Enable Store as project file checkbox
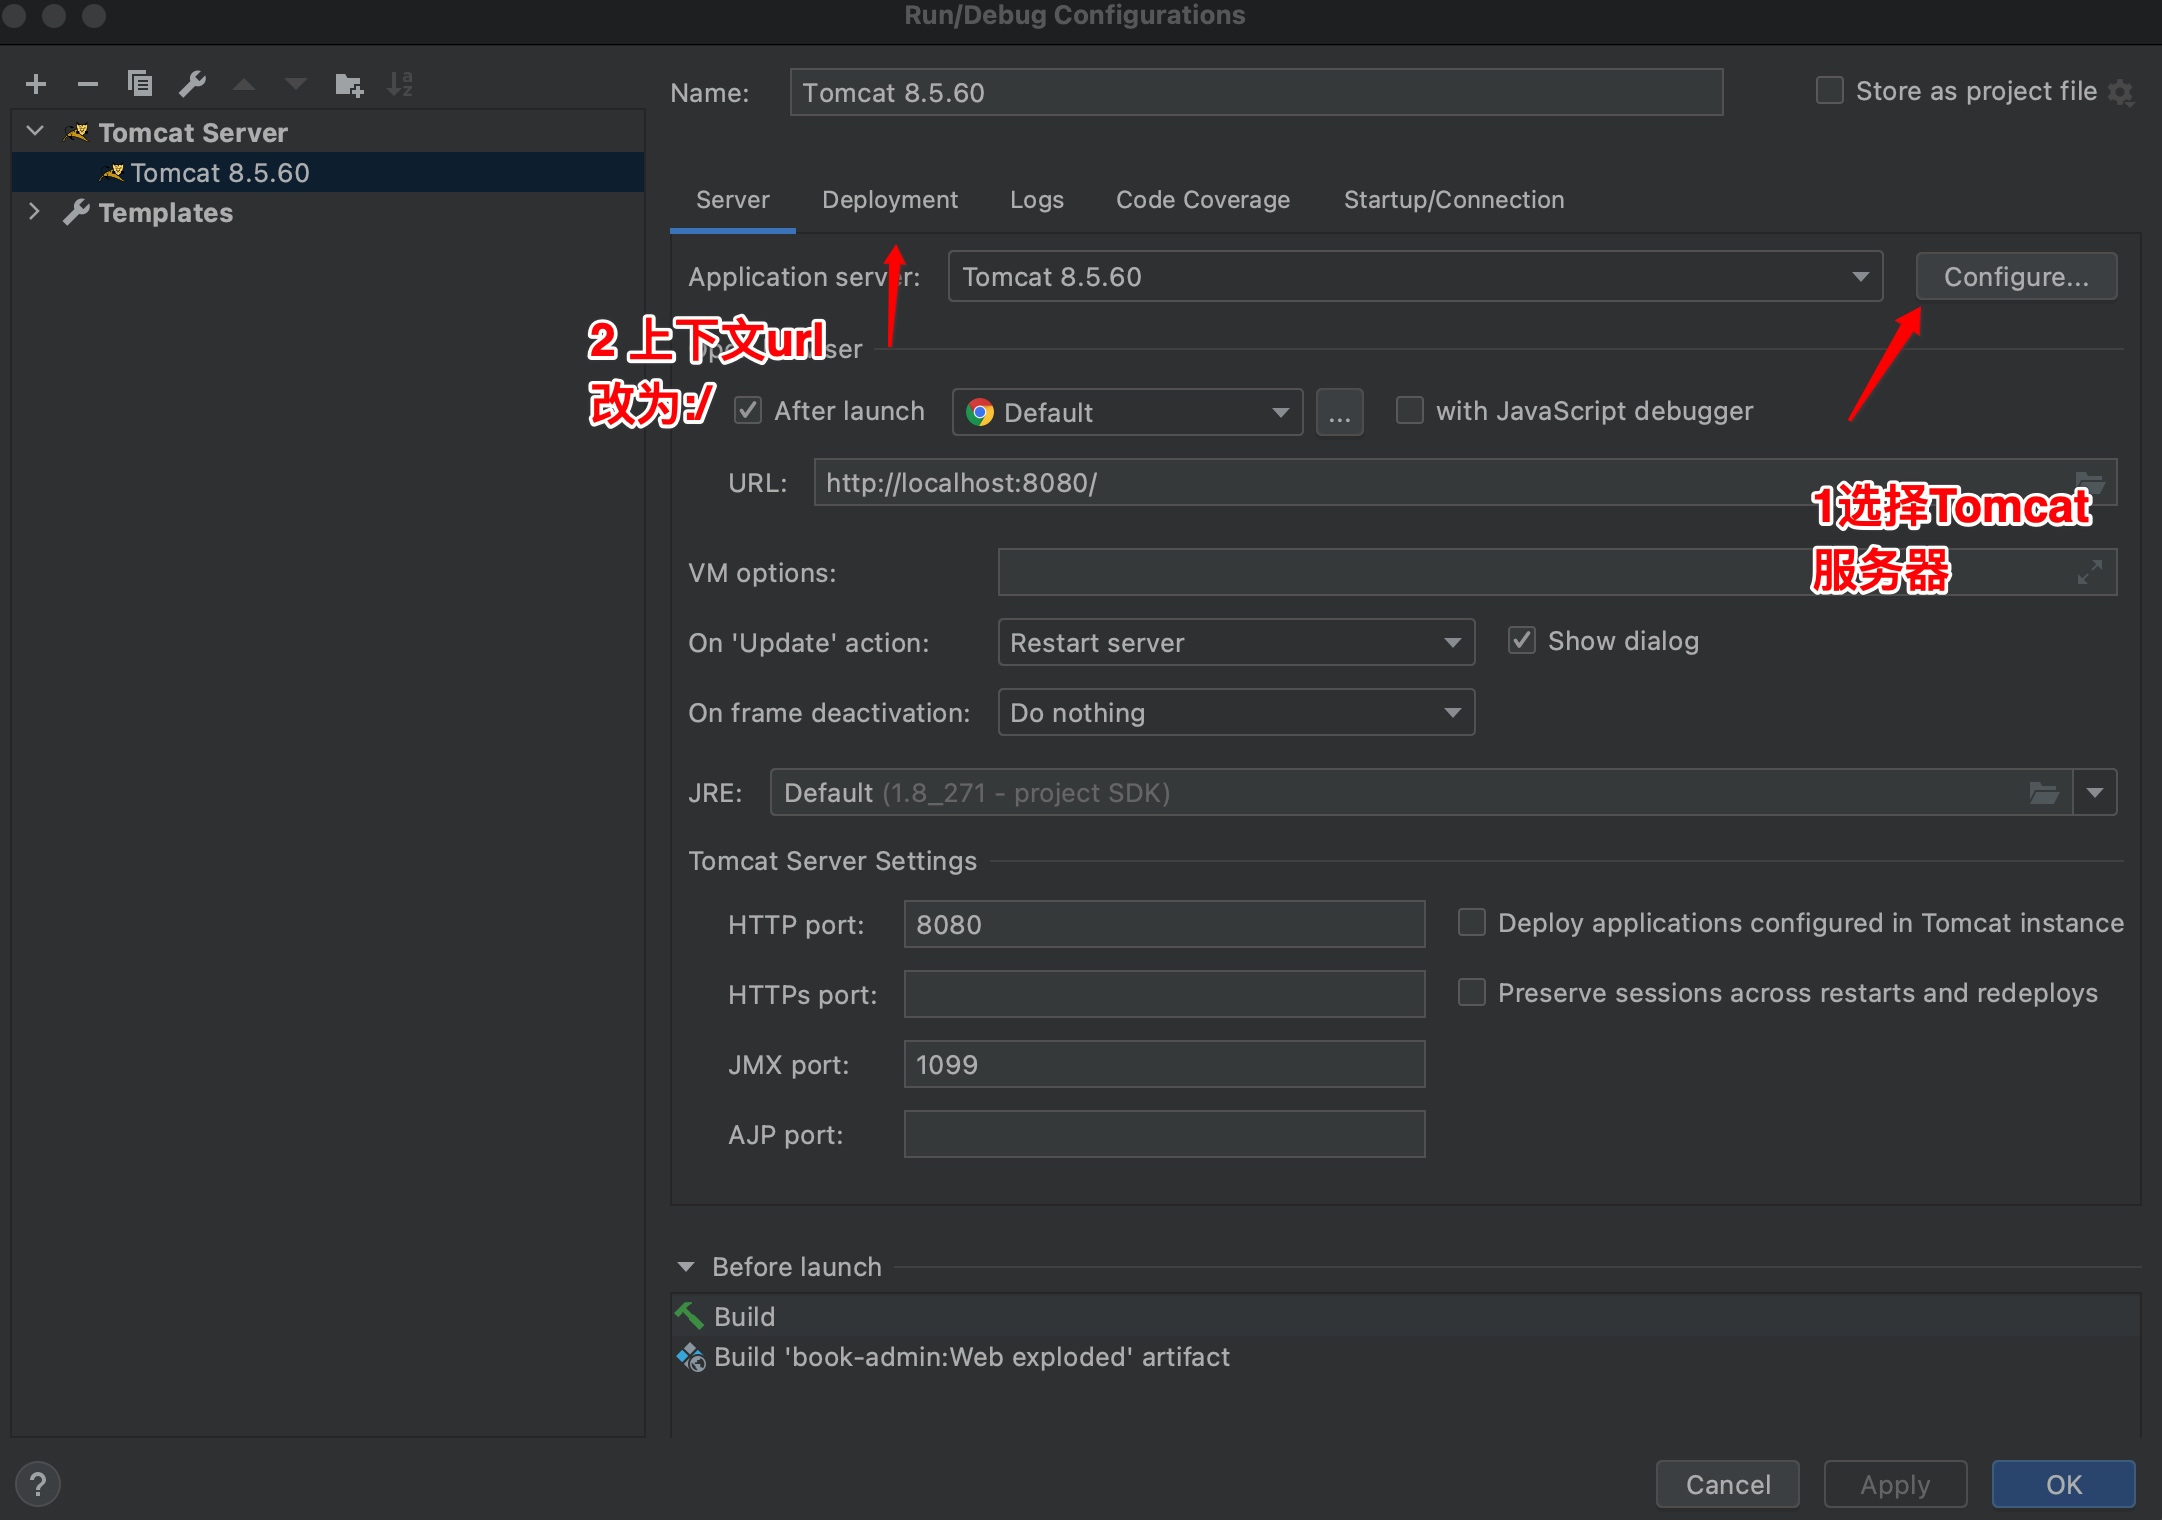The height and width of the screenshot is (1520, 2162). pyautogui.click(x=1829, y=91)
